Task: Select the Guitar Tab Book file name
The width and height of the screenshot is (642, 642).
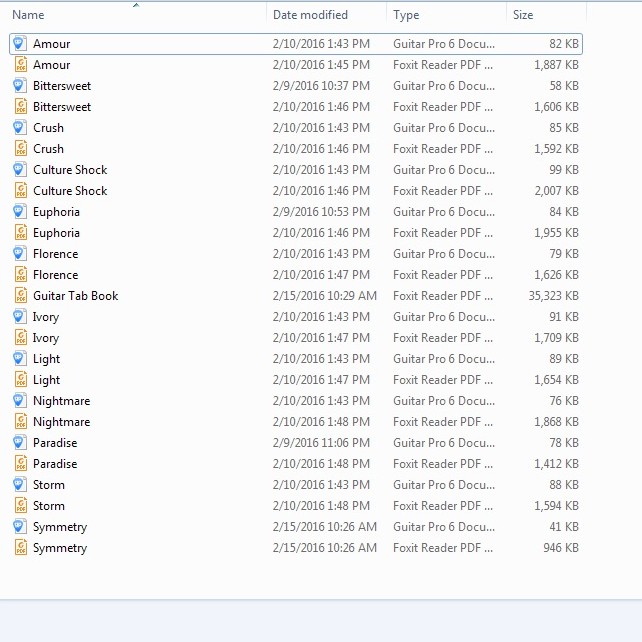Action: 75,296
